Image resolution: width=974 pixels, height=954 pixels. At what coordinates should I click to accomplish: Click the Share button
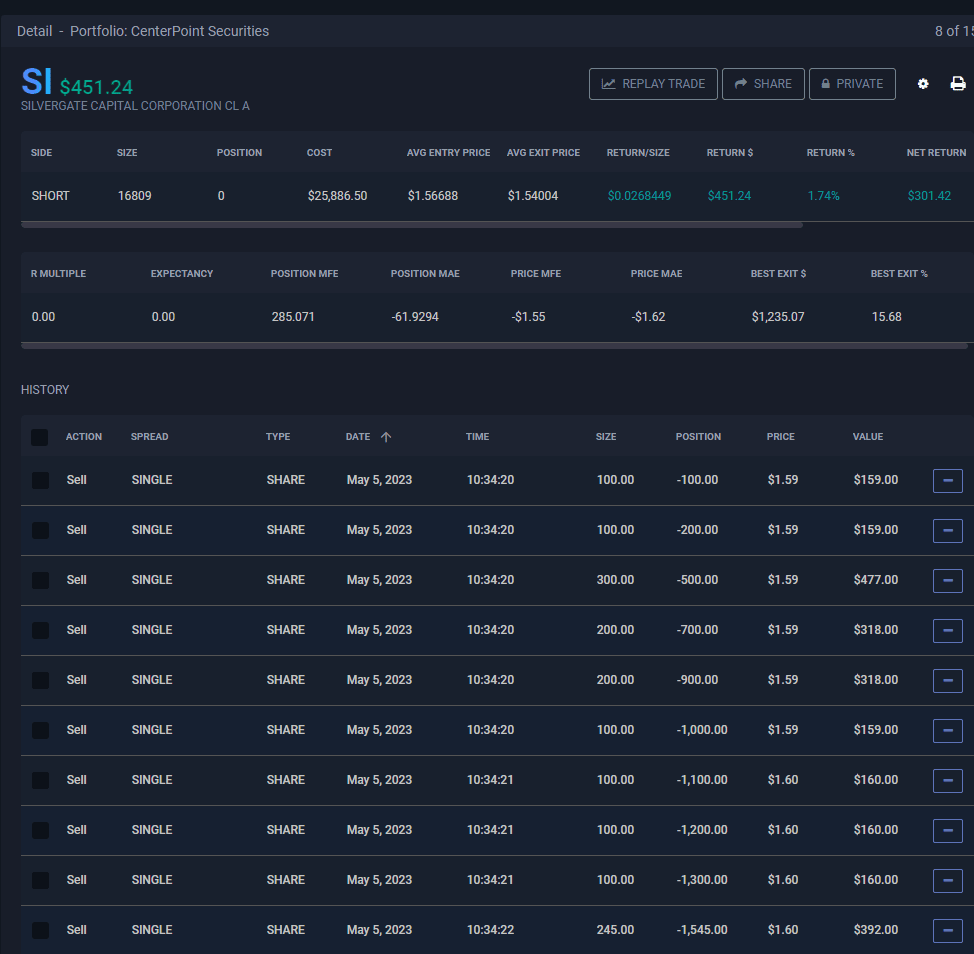click(762, 84)
